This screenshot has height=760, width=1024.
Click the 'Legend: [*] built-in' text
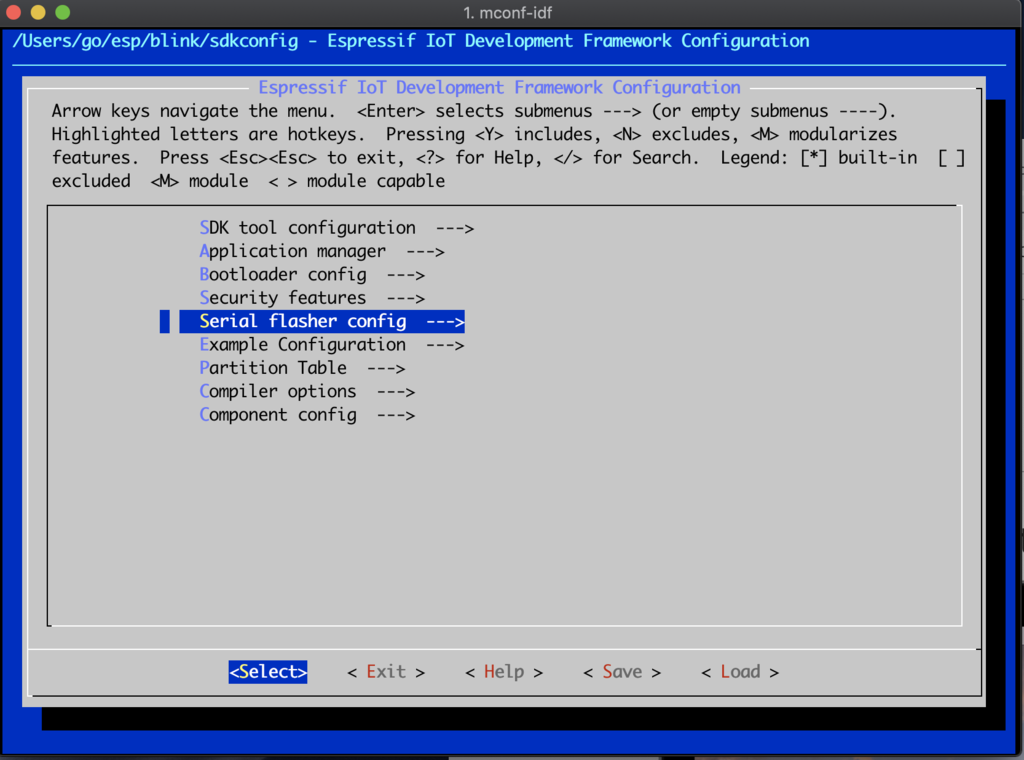(819, 158)
